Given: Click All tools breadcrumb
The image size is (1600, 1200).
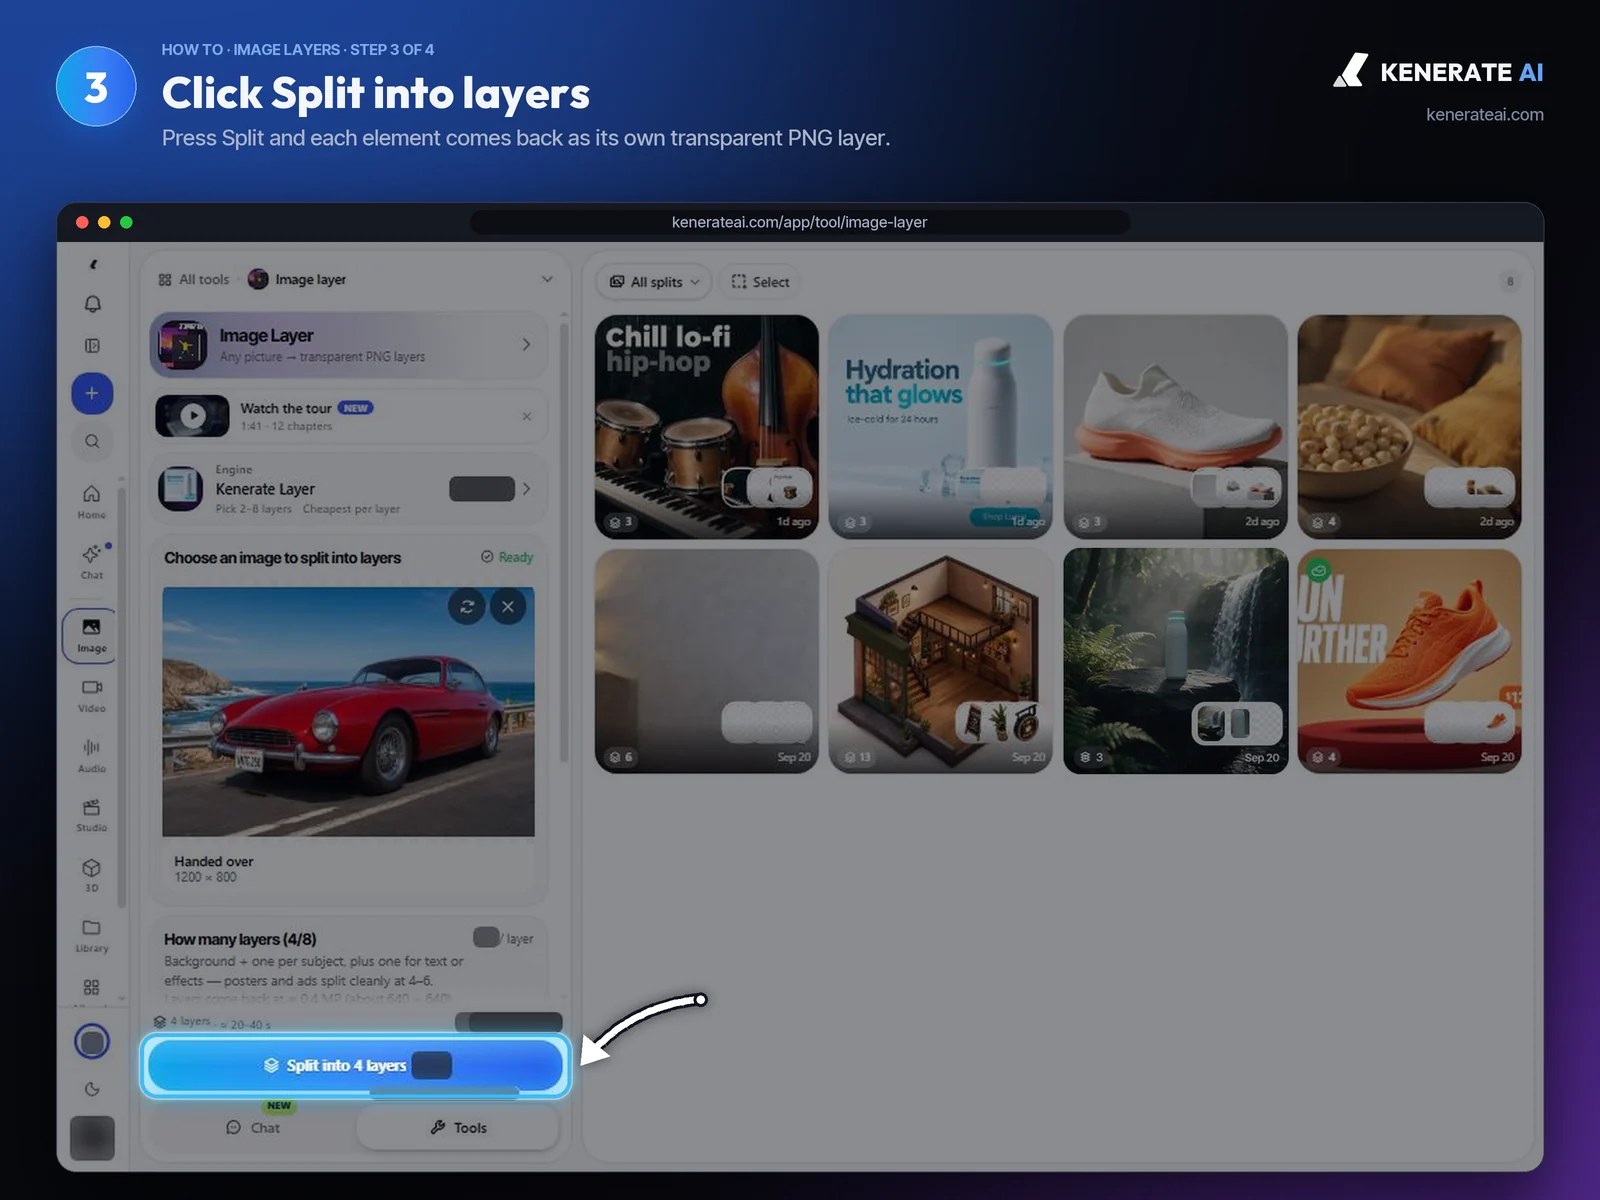Looking at the screenshot, I should [194, 279].
